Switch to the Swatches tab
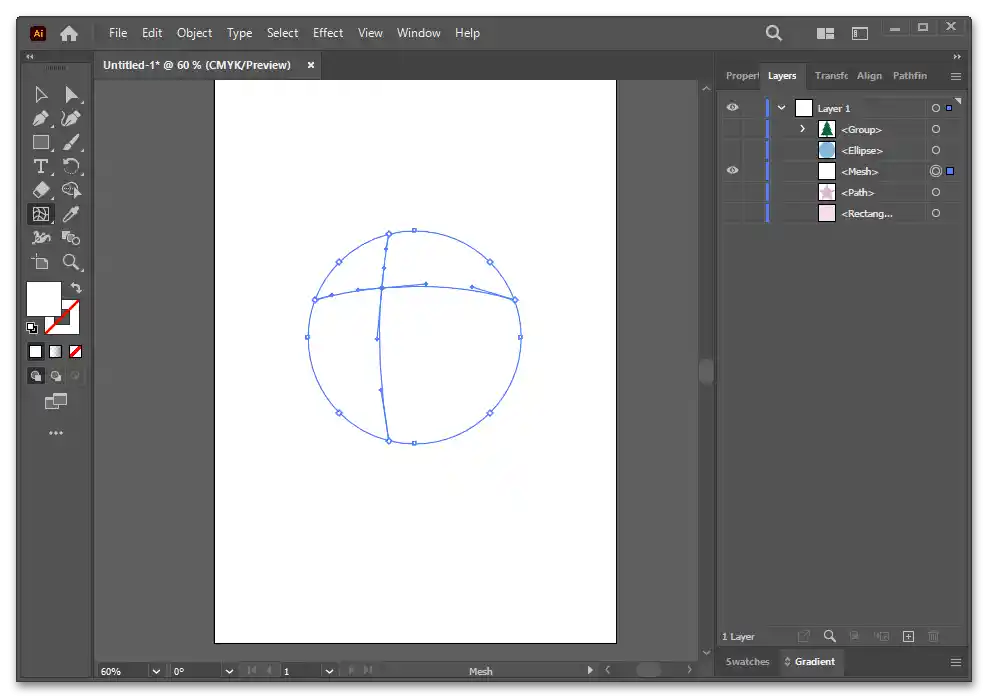 click(x=748, y=662)
